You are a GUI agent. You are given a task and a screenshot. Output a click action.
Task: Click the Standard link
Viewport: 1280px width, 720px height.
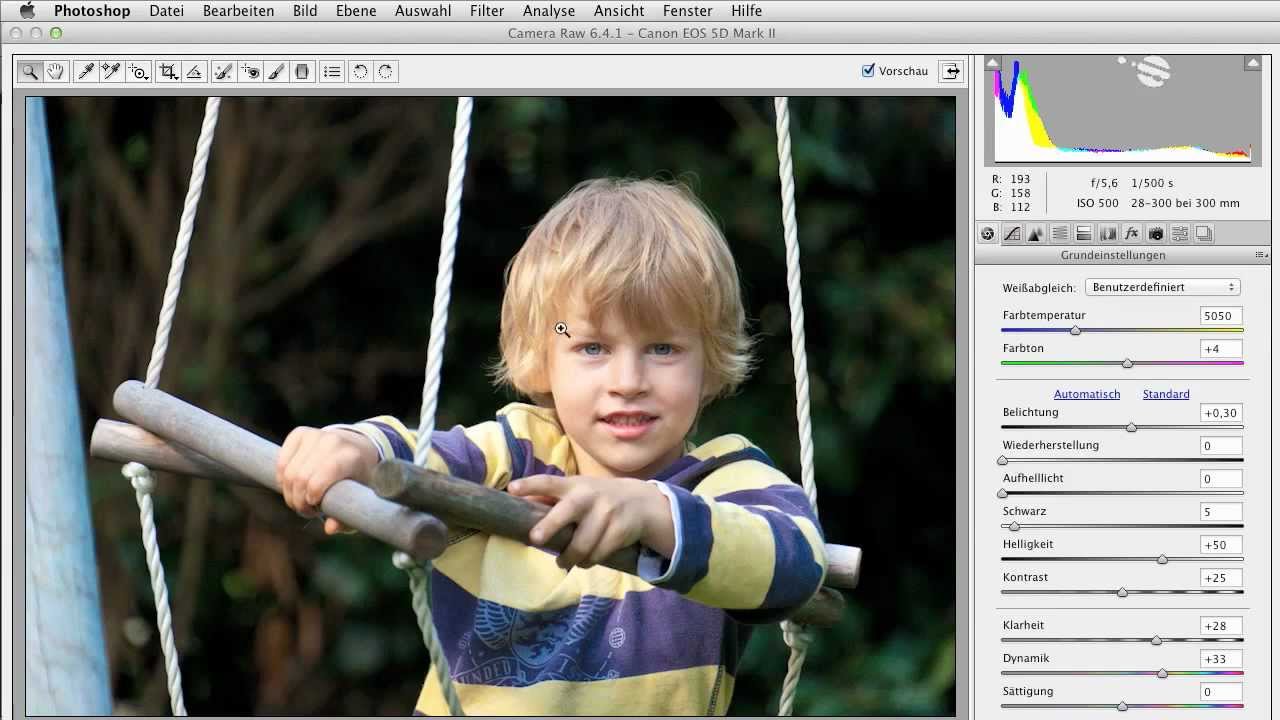point(1166,394)
